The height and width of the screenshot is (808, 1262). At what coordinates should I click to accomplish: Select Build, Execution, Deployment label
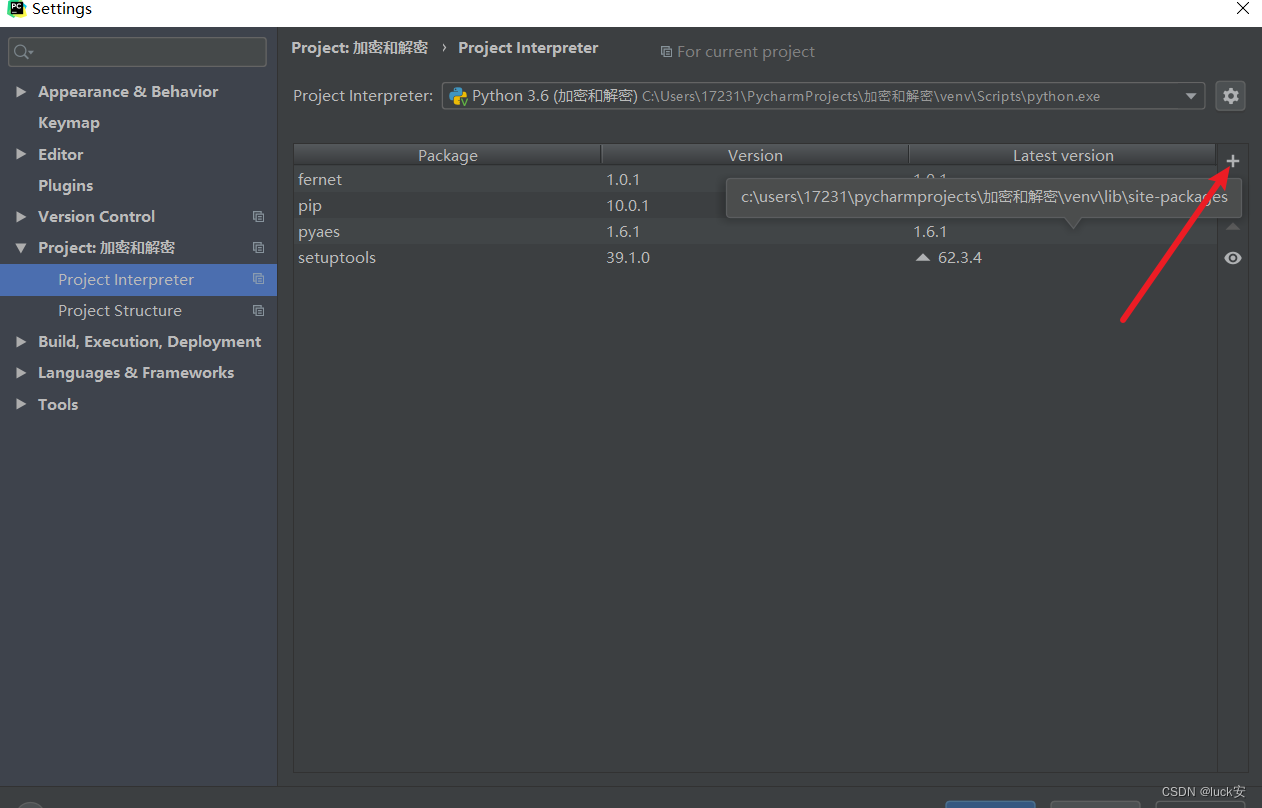click(x=150, y=342)
